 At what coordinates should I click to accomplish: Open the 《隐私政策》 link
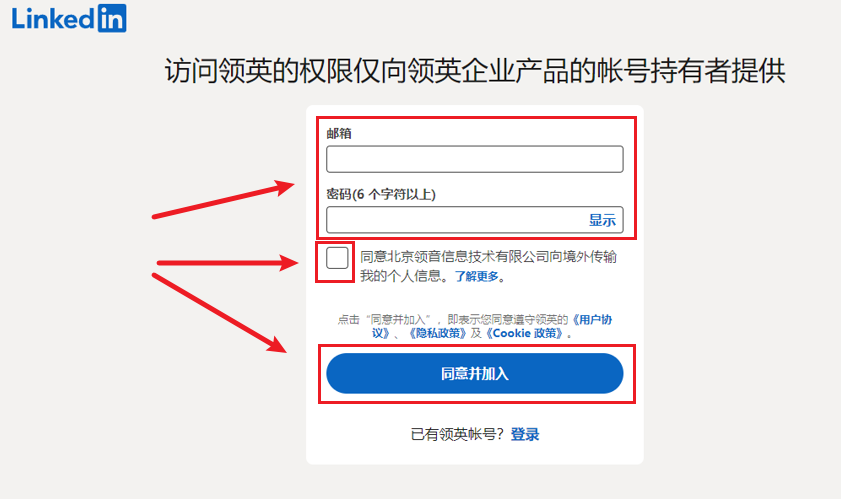437,333
